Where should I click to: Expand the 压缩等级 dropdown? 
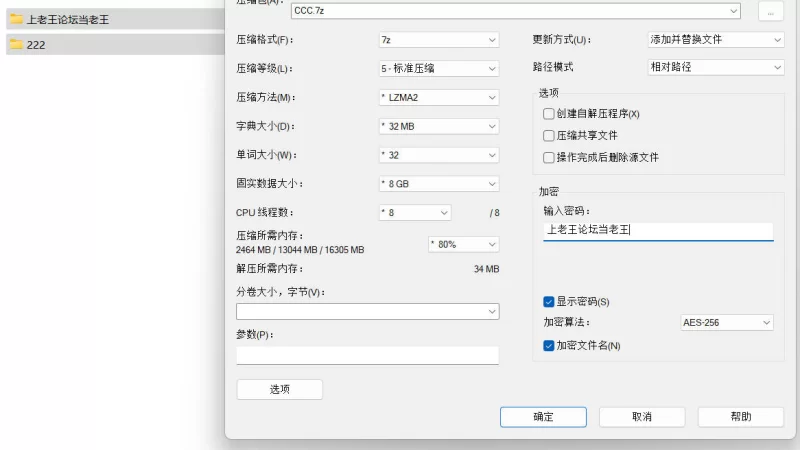tap(437, 69)
